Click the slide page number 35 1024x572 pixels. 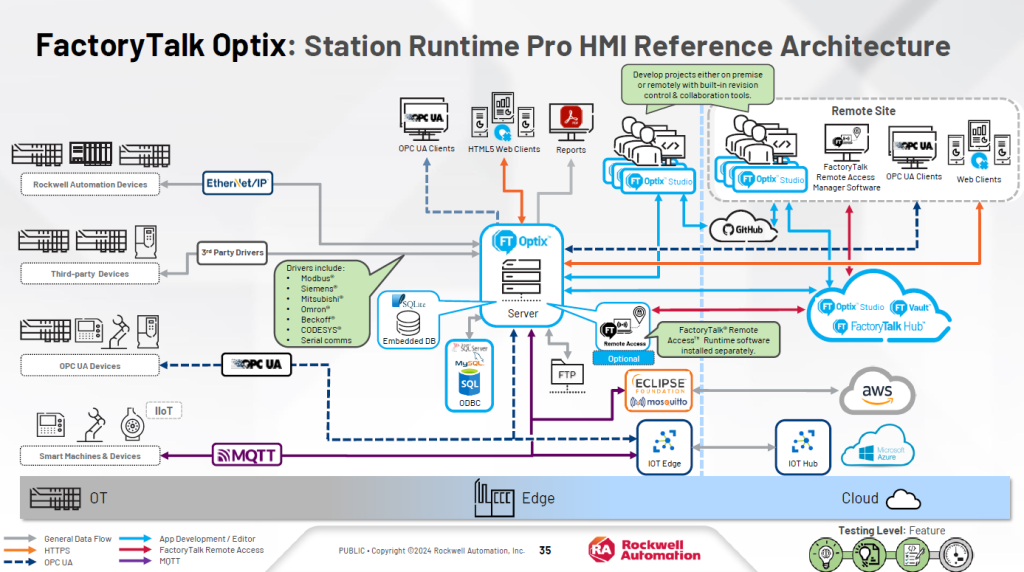tap(545, 550)
